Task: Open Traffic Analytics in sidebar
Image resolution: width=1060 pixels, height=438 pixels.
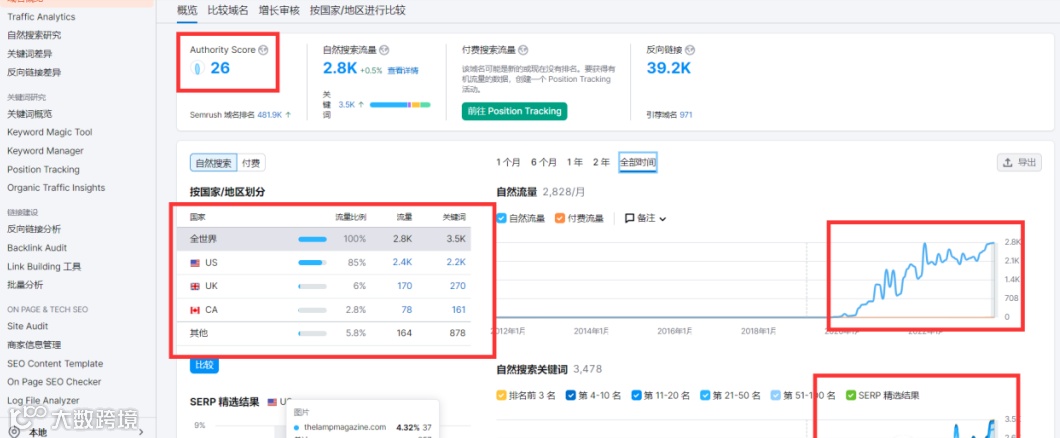Action: pyautogui.click(x=41, y=16)
